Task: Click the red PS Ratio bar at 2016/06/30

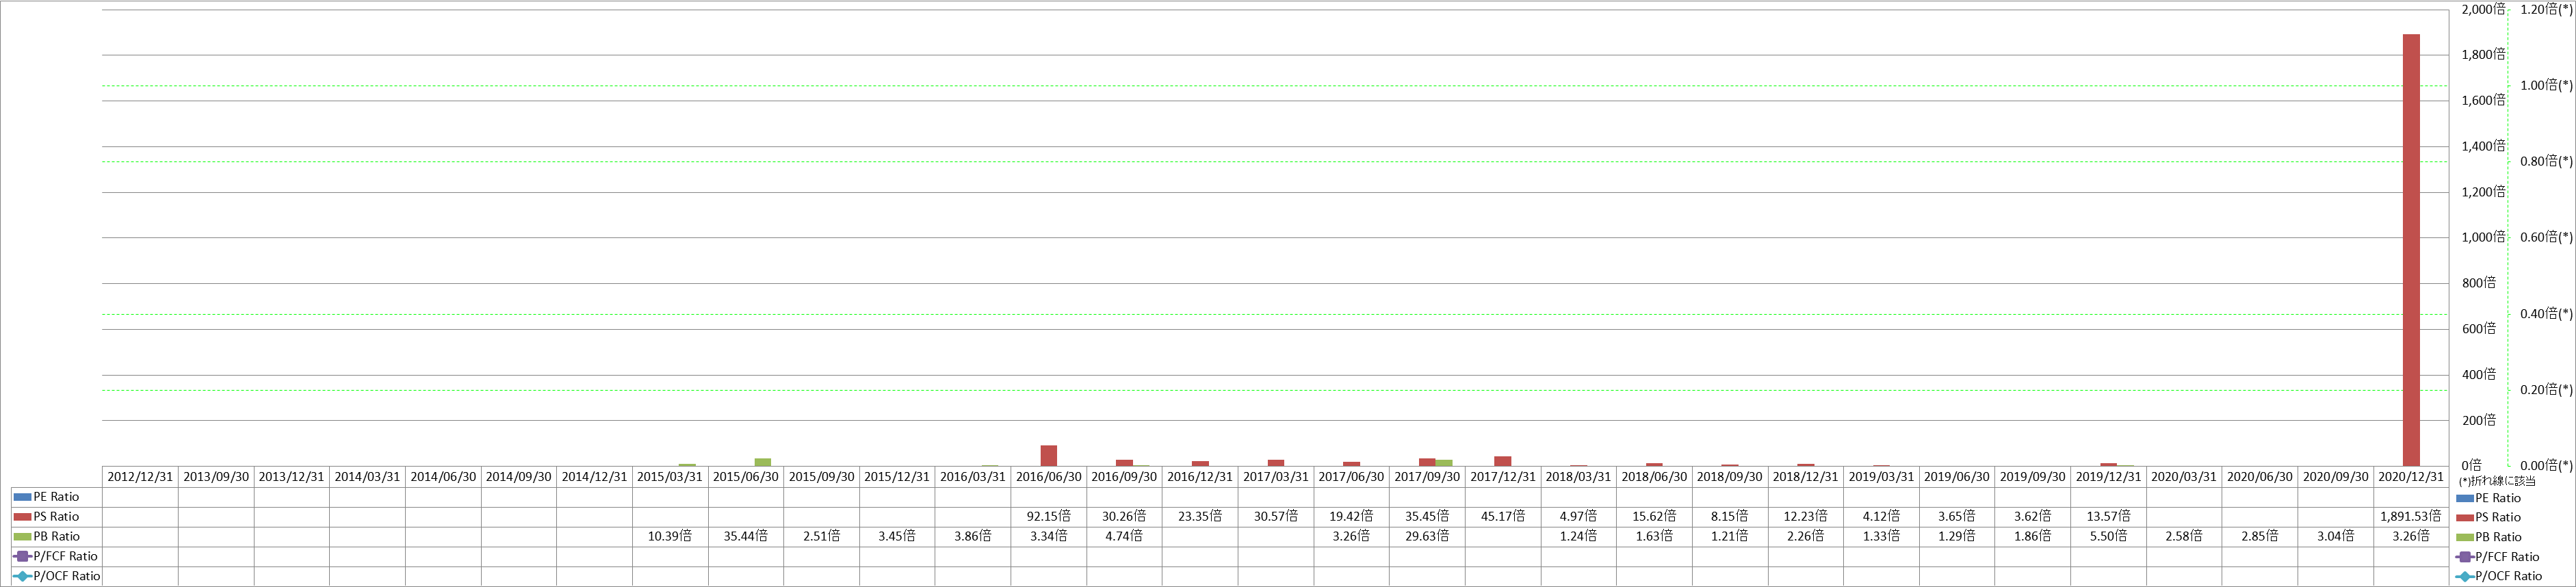Action: point(1048,456)
